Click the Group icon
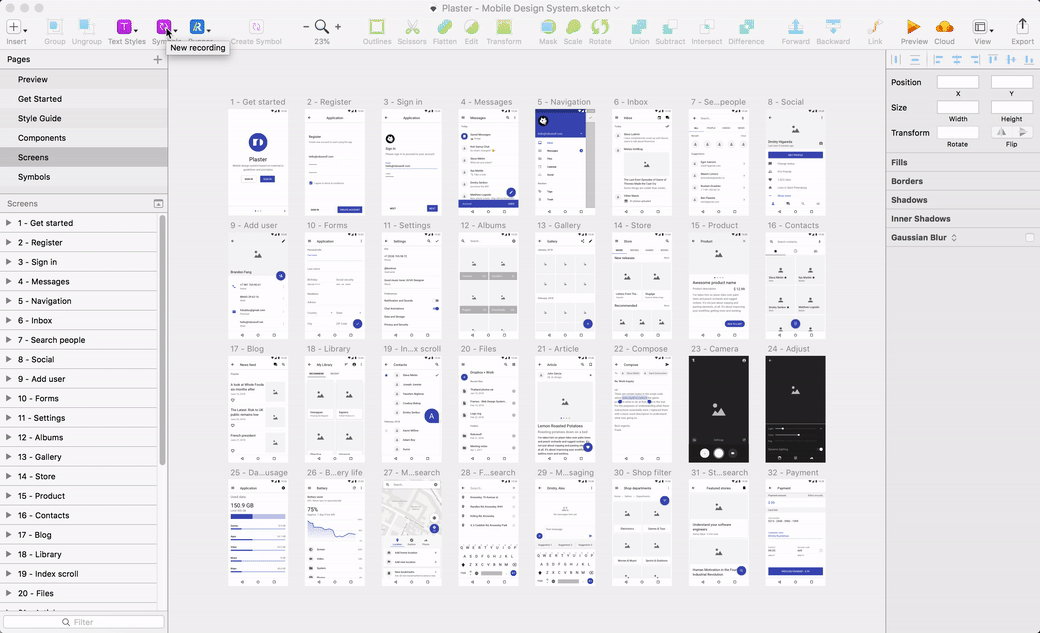Viewport: 1040px width, 633px height. (54, 27)
